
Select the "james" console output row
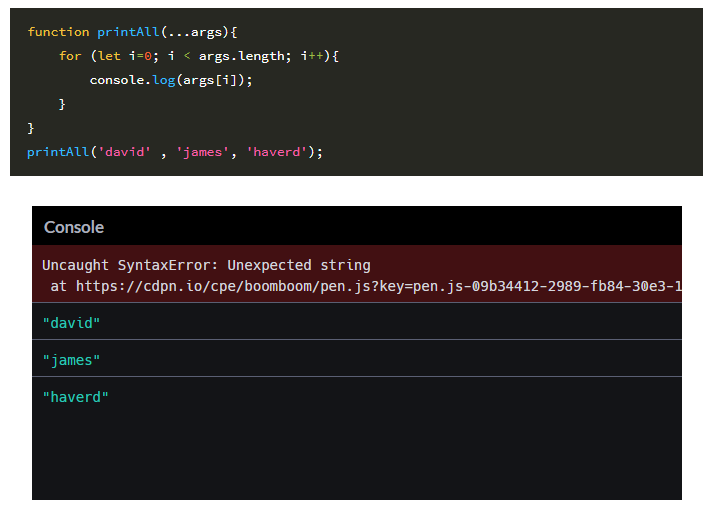click(x=357, y=359)
